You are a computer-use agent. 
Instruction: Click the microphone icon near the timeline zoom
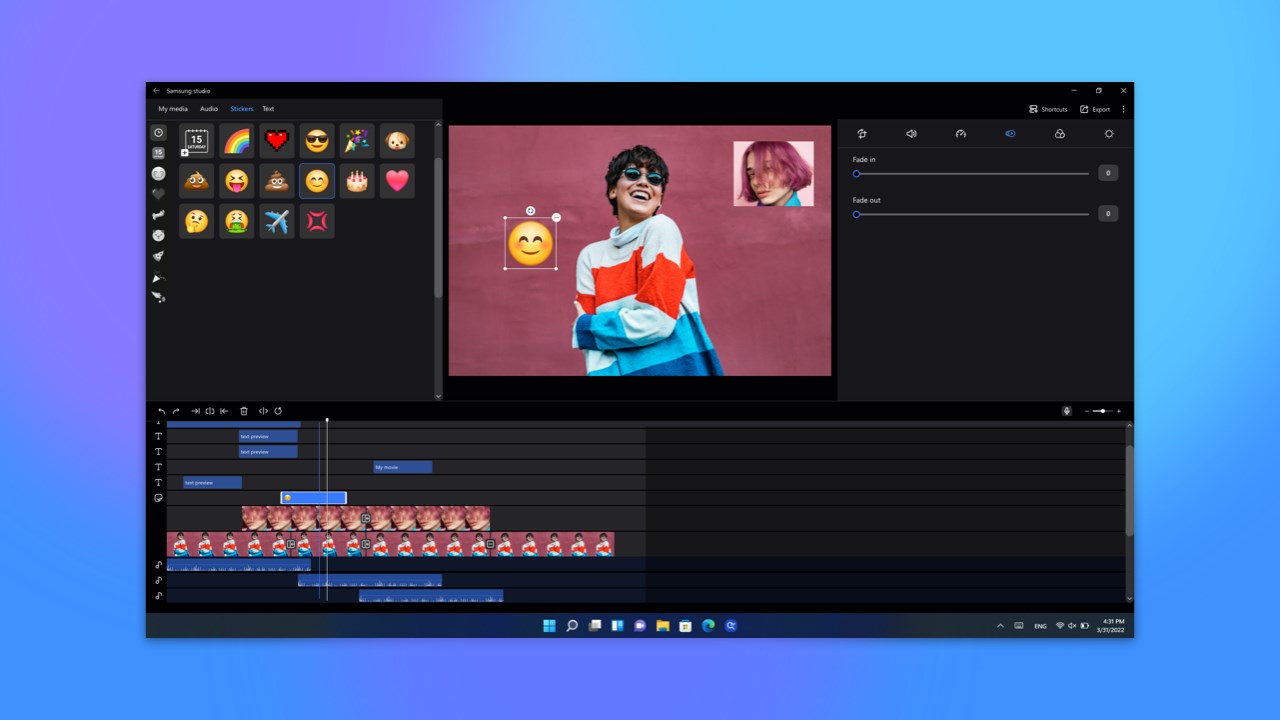[1066, 411]
